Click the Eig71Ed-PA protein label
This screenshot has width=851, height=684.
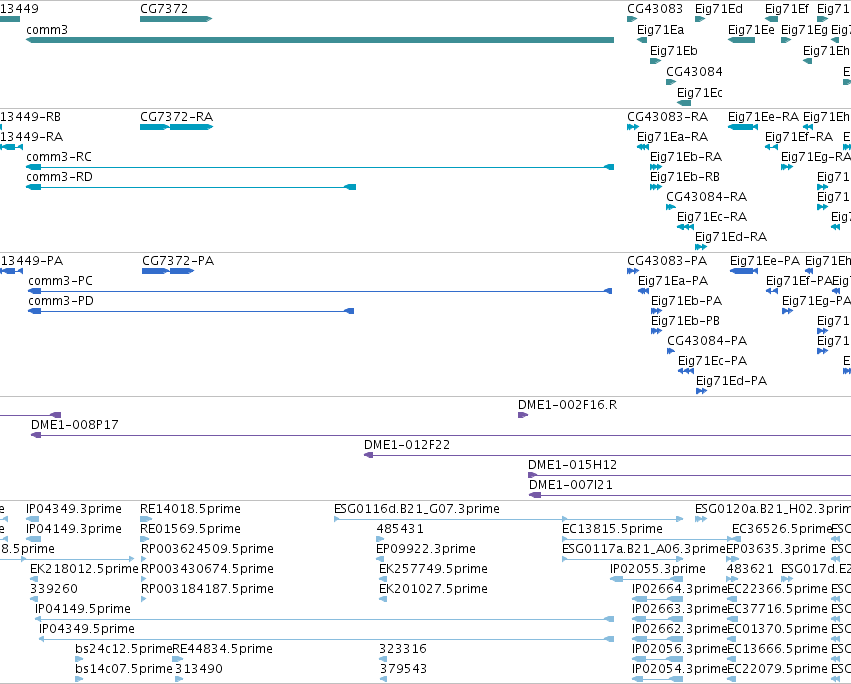(x=732, y=382)
